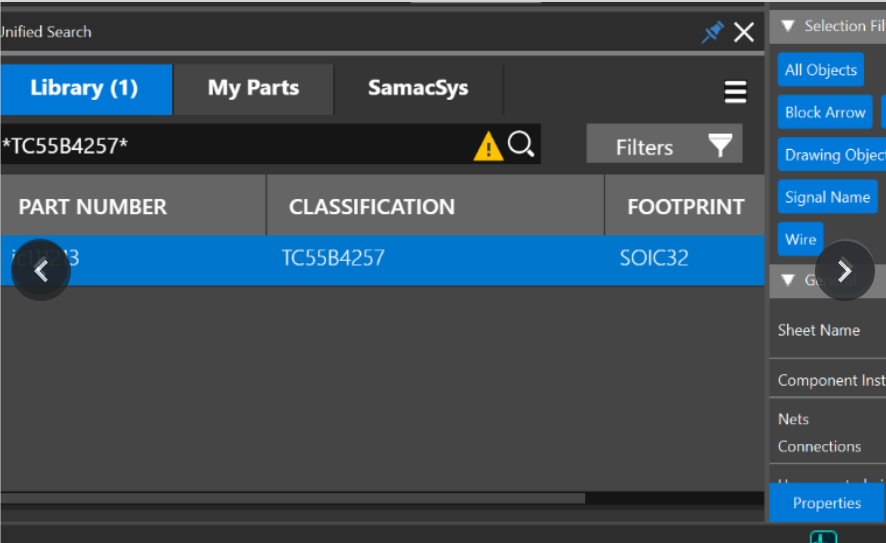Open the Filters funnel button
Screen dimensions: 886x543
[664, 146]
